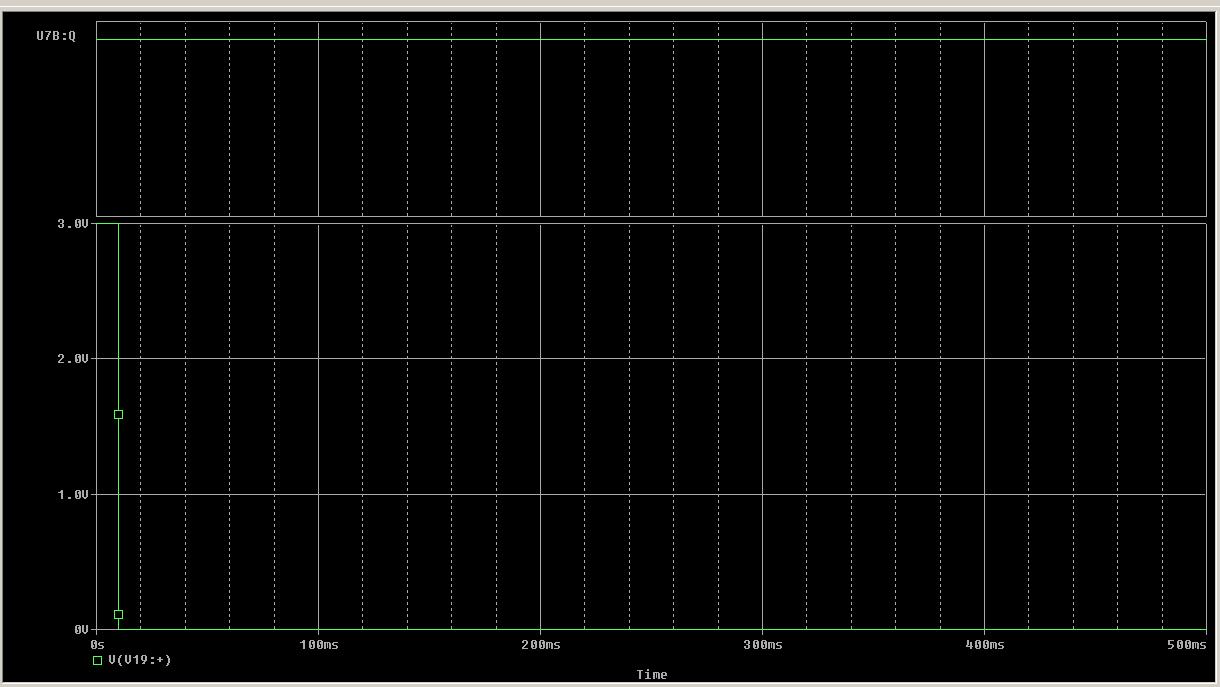The width and height of the screenshot is (1220, 687).
Task: Click the lower square marker near 0V
Action: (x=118, y=615)
